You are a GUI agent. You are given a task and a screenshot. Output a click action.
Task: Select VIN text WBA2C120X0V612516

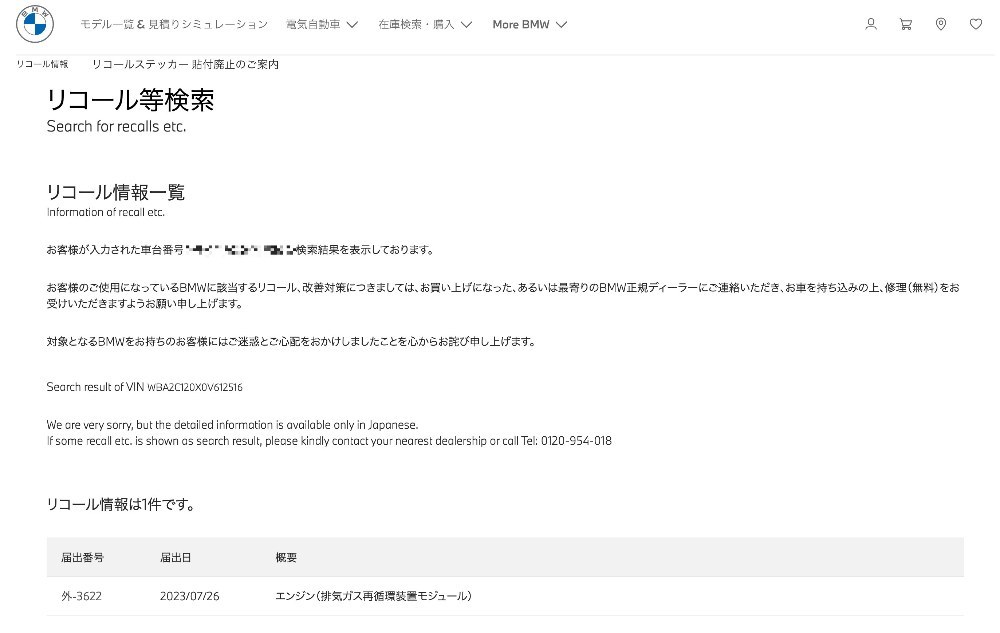pos(195,387)
